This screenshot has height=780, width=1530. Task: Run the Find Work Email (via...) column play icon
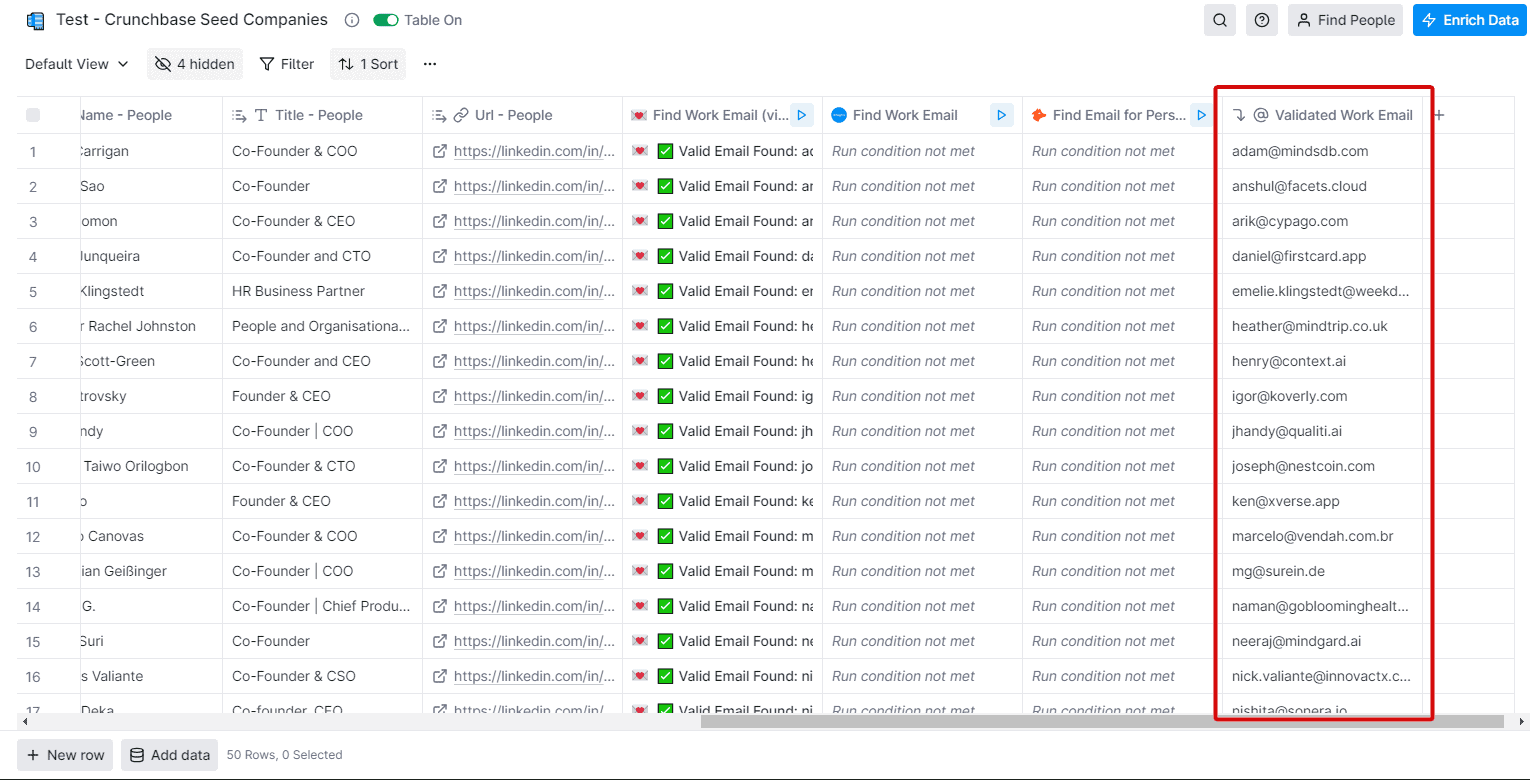click(x=801, y=115)
